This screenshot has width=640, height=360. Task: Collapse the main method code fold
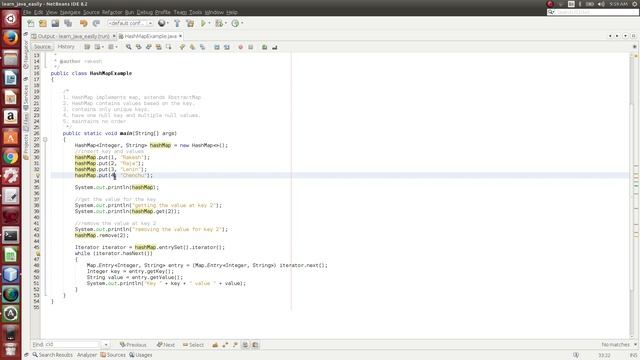tap(45, 140)
